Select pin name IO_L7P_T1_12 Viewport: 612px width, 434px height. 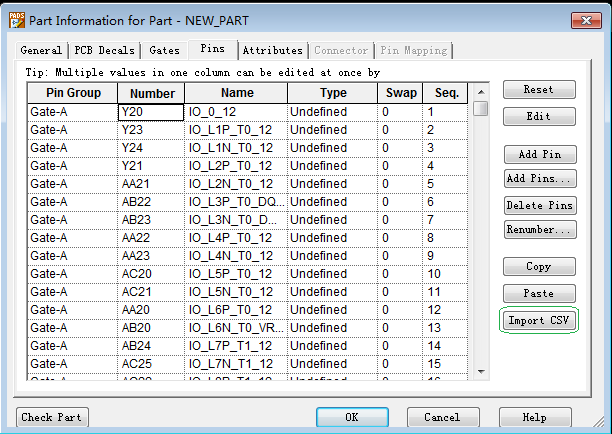(x=236, y=345)
